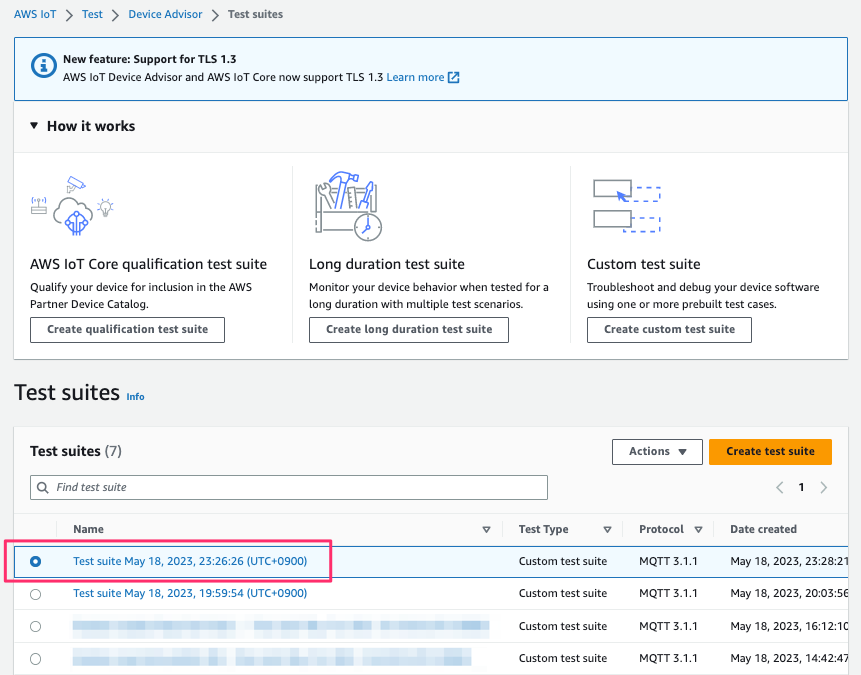Click the toolbox long duration illustration
Screen dimensions: 861x675
(x=347, y=207)
